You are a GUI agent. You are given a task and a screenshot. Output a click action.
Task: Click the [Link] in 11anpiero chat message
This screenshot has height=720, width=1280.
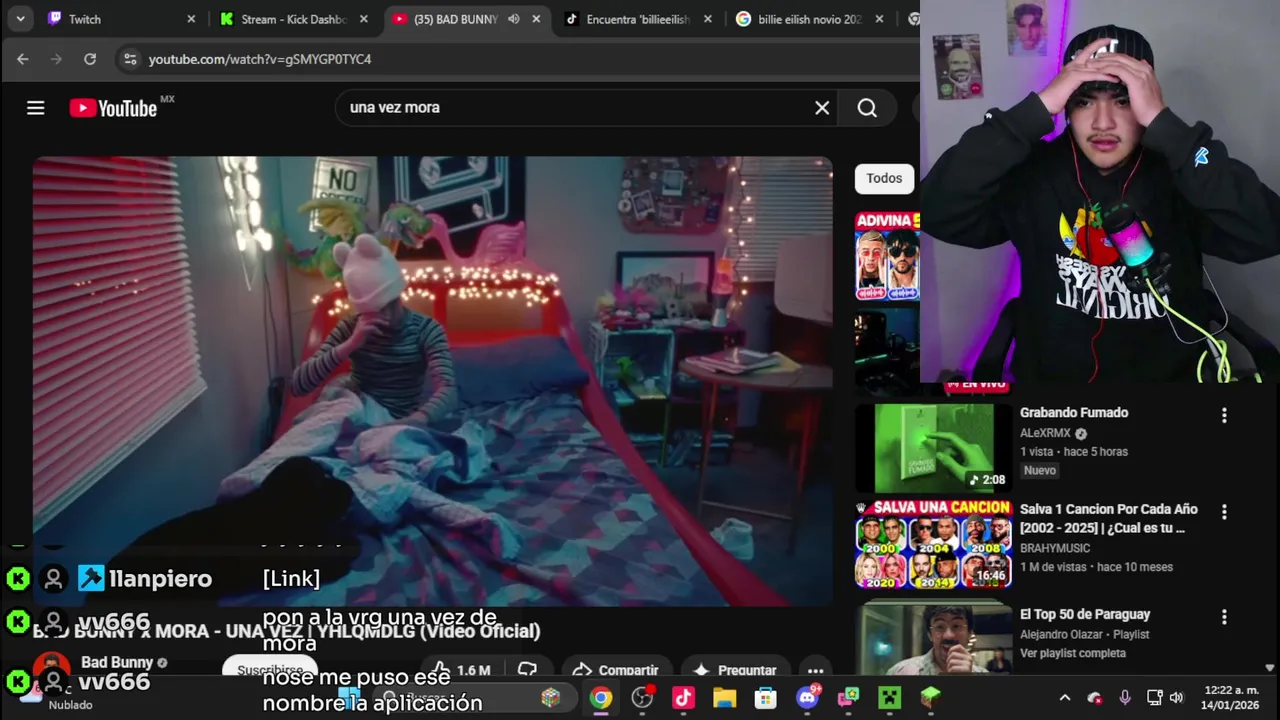click(x=291, y=578)
